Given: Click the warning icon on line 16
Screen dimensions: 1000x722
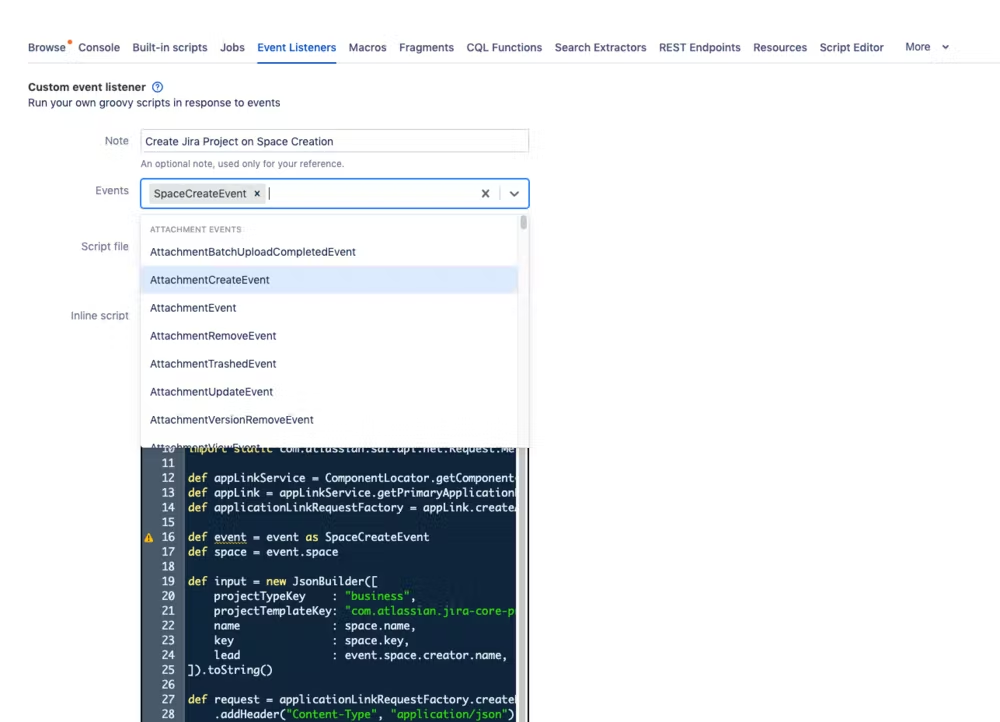Looking at the screenshot, I should coord(149,538).
